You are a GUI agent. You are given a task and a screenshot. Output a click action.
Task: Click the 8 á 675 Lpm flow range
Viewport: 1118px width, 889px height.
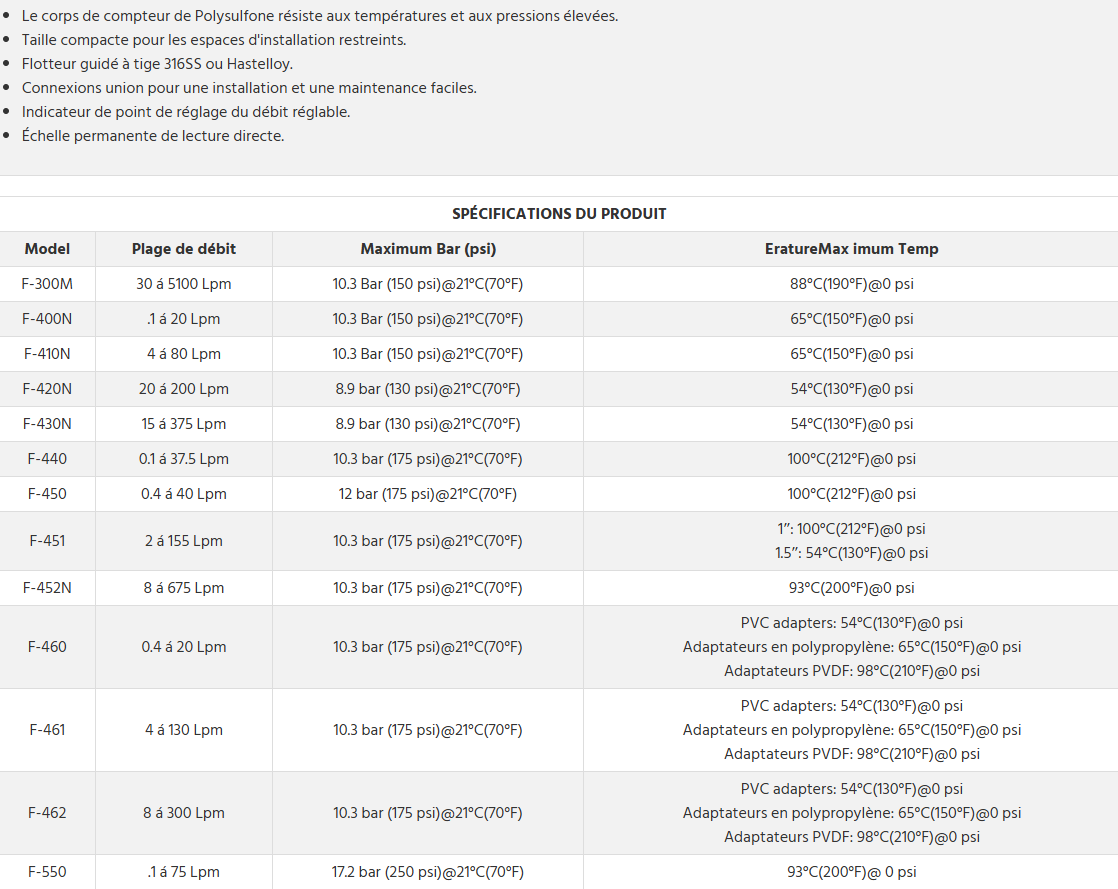coord(184,587)
